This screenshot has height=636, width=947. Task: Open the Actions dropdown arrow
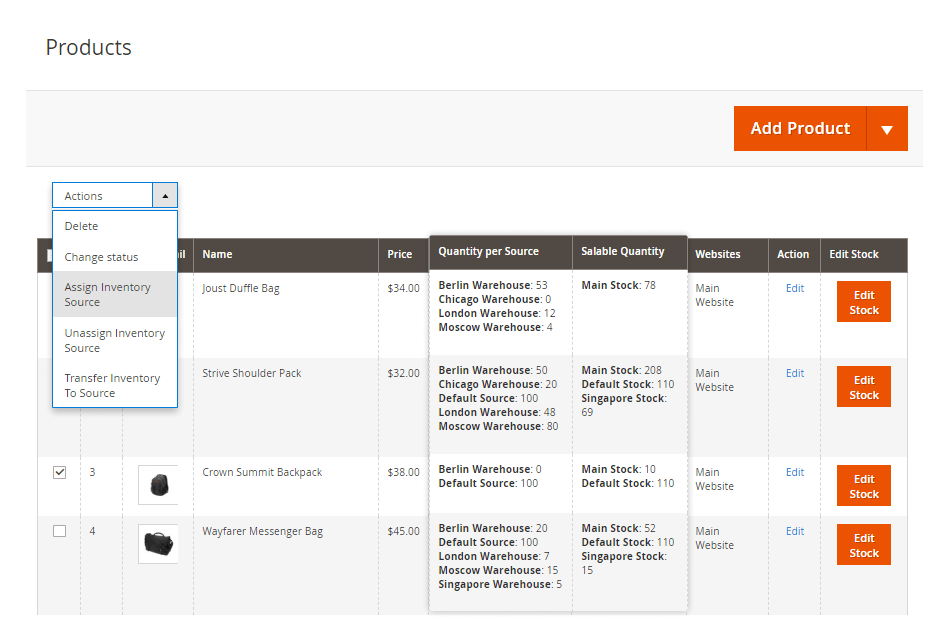(165, 196)
